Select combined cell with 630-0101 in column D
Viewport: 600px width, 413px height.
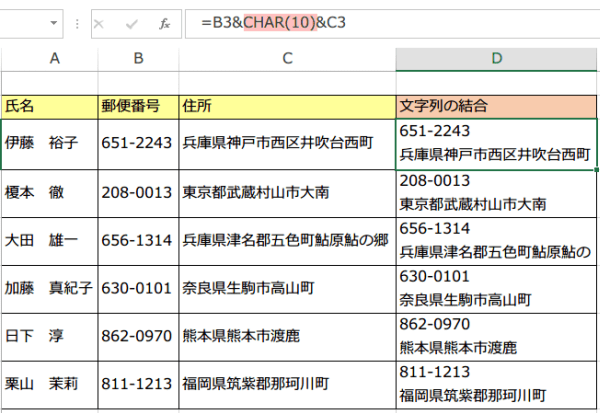[496, 289]
